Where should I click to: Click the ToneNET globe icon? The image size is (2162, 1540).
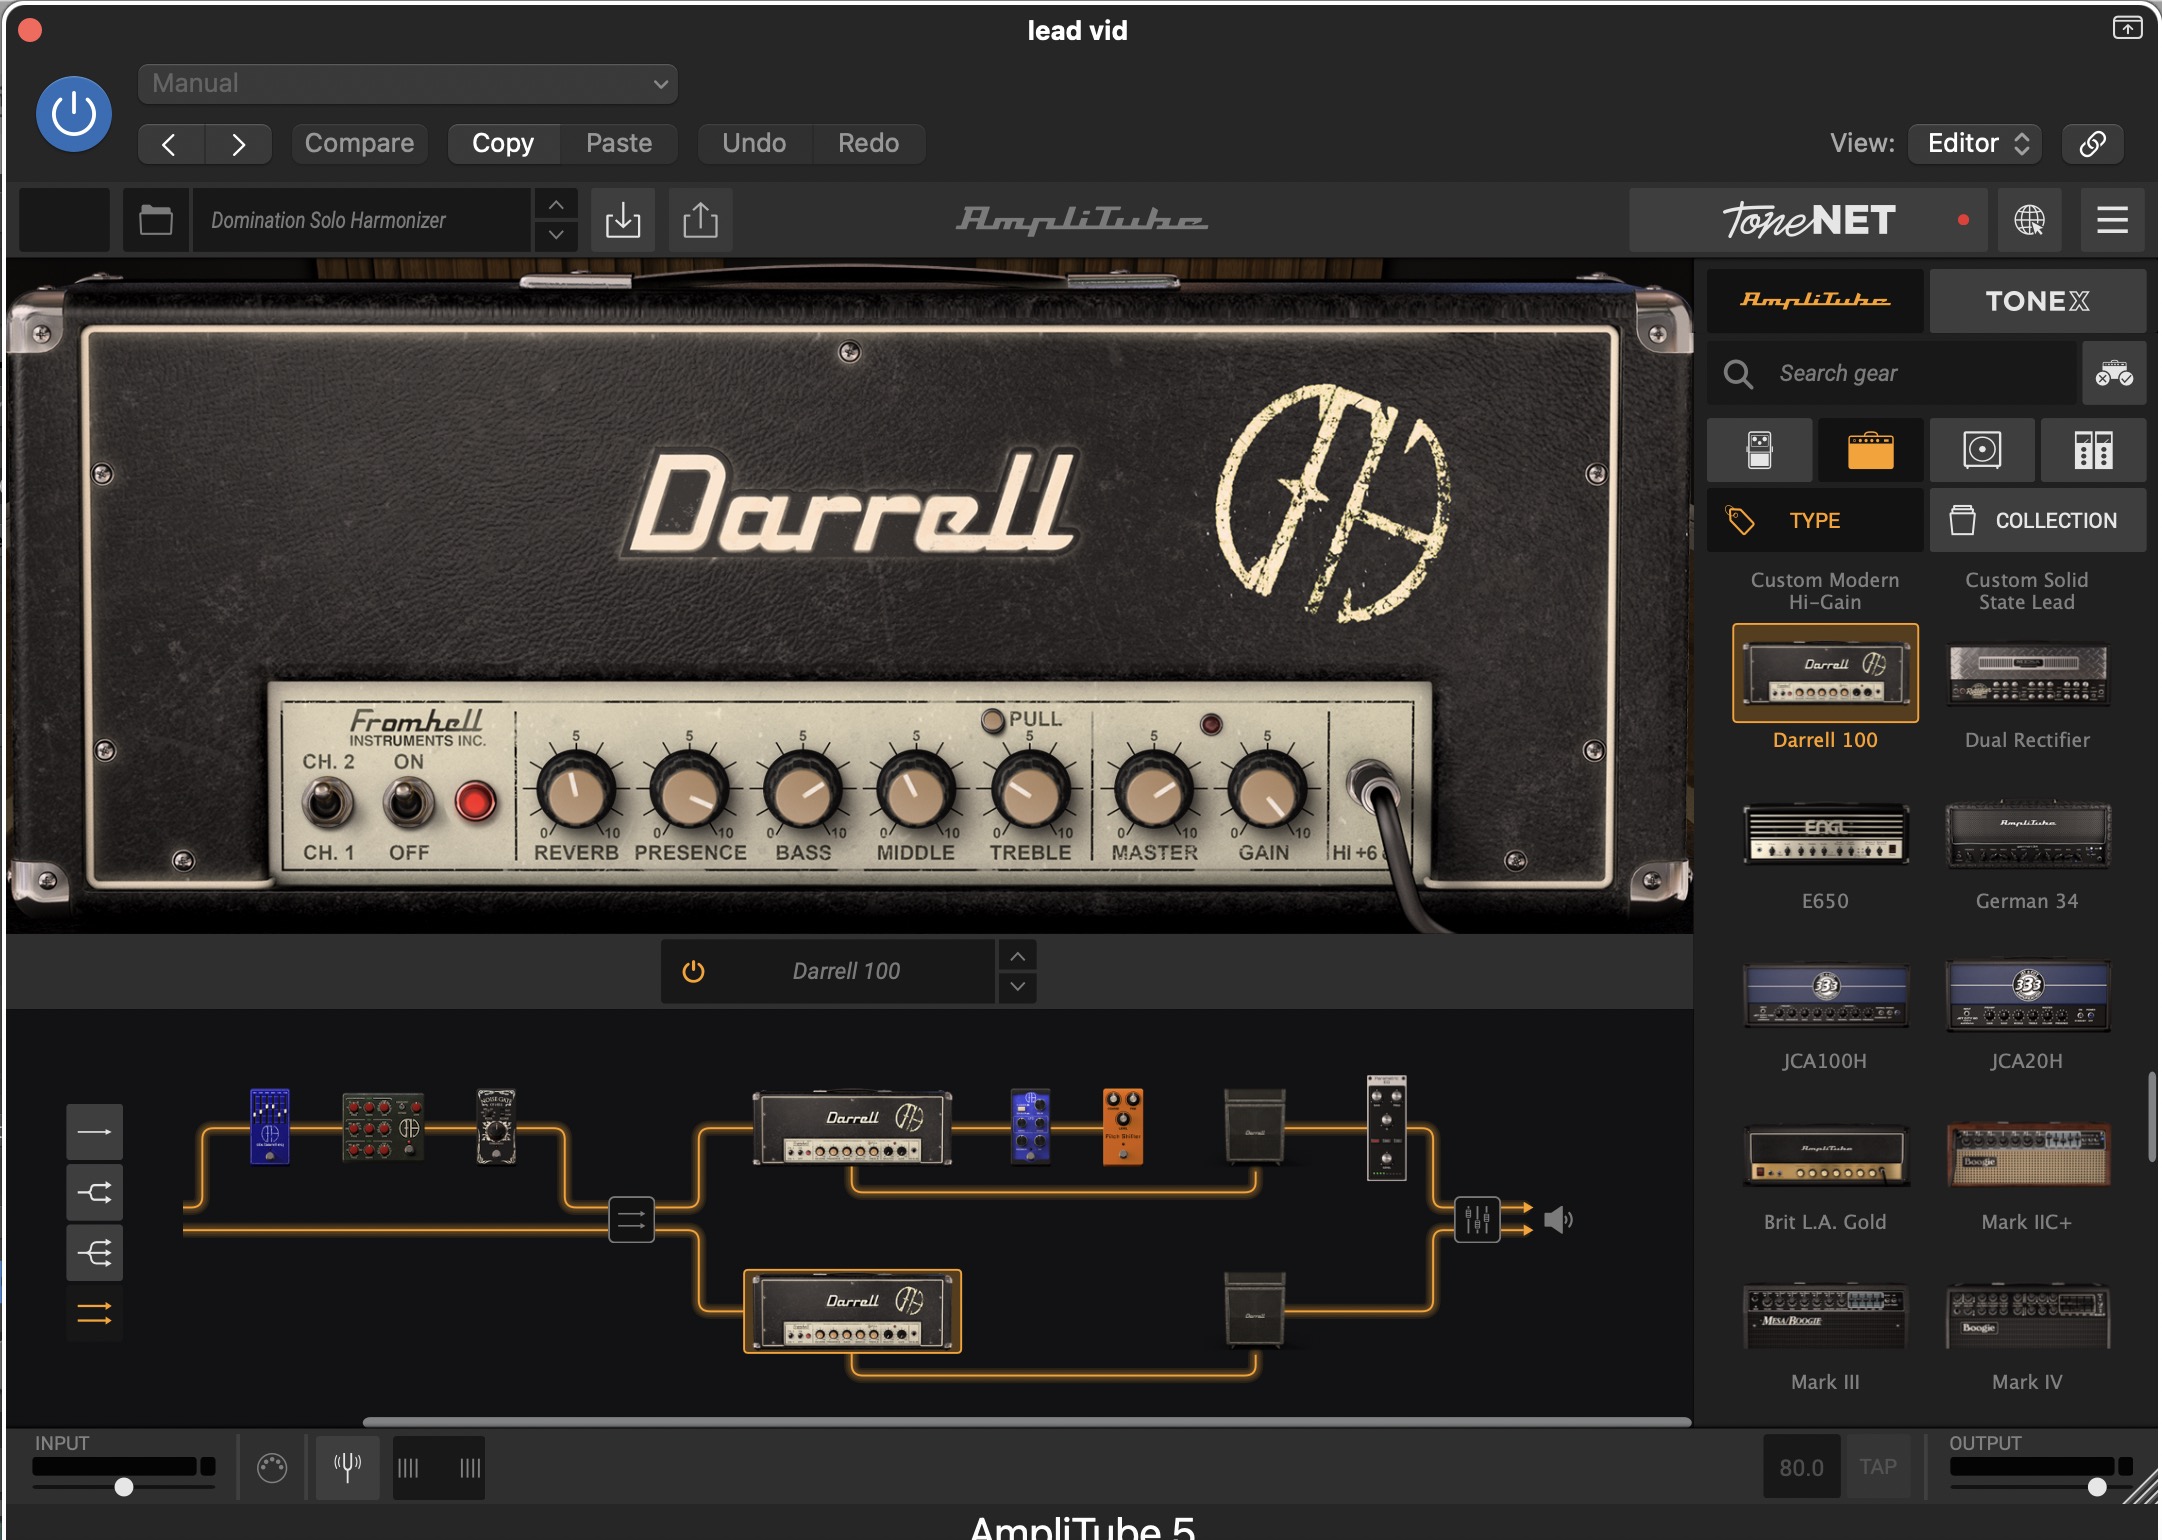(2029, 220)
